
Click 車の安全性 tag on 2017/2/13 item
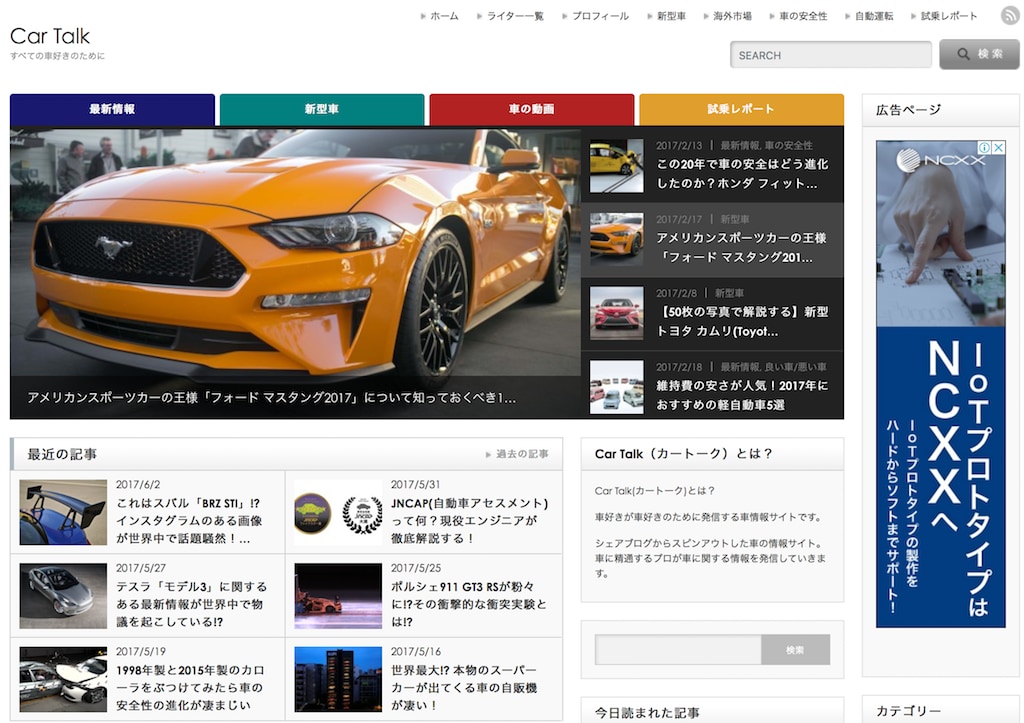pos(789,146)
